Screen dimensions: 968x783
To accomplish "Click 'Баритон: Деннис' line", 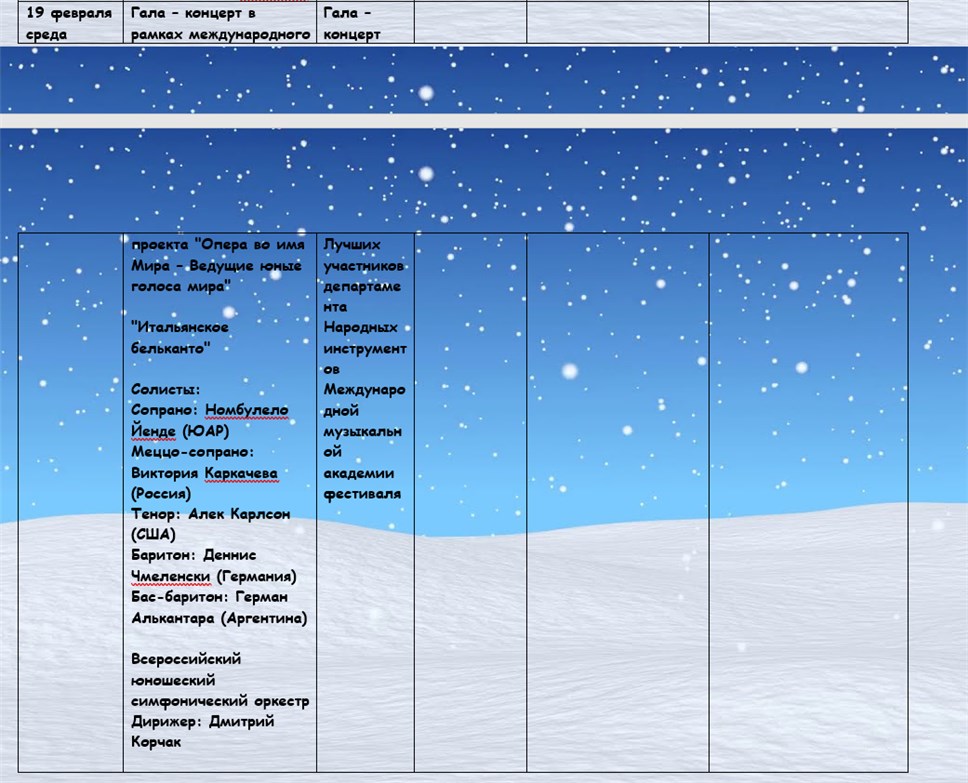I will (193, 555).
